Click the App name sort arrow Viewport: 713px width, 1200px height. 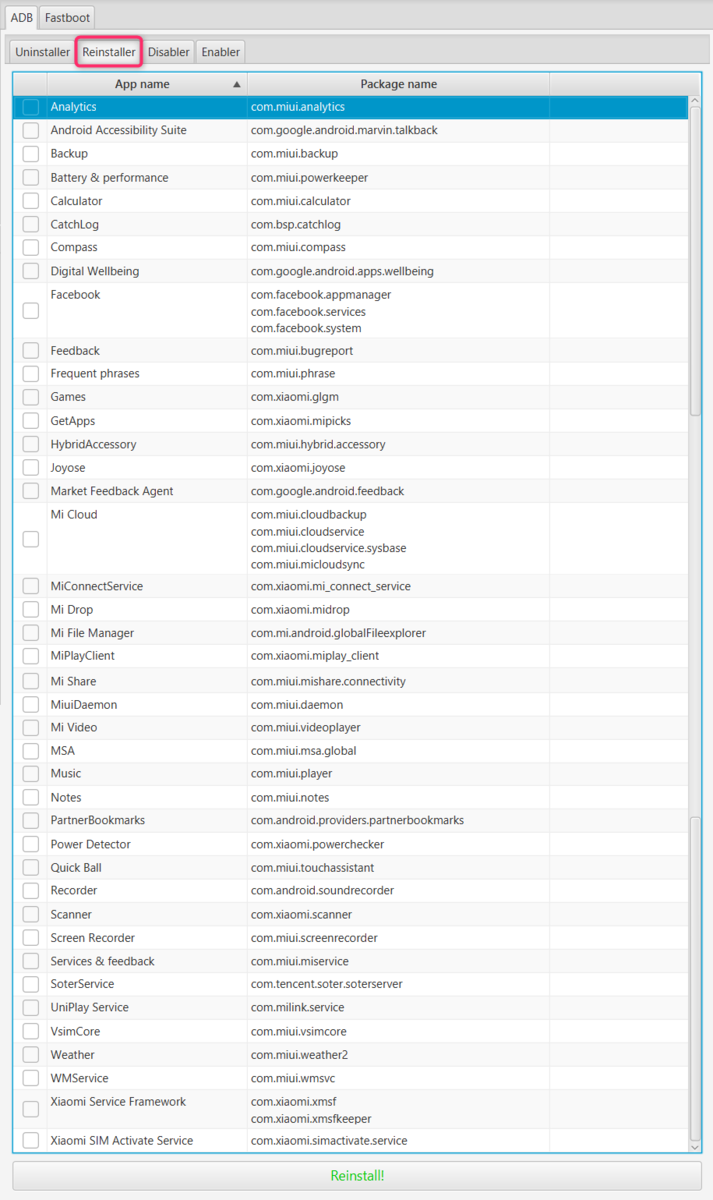[x=237, y=85]
